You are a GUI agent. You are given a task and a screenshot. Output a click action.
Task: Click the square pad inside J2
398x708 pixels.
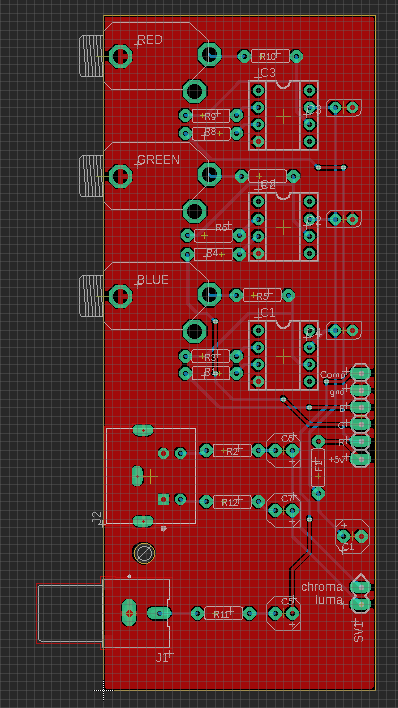tap(163, 499)
